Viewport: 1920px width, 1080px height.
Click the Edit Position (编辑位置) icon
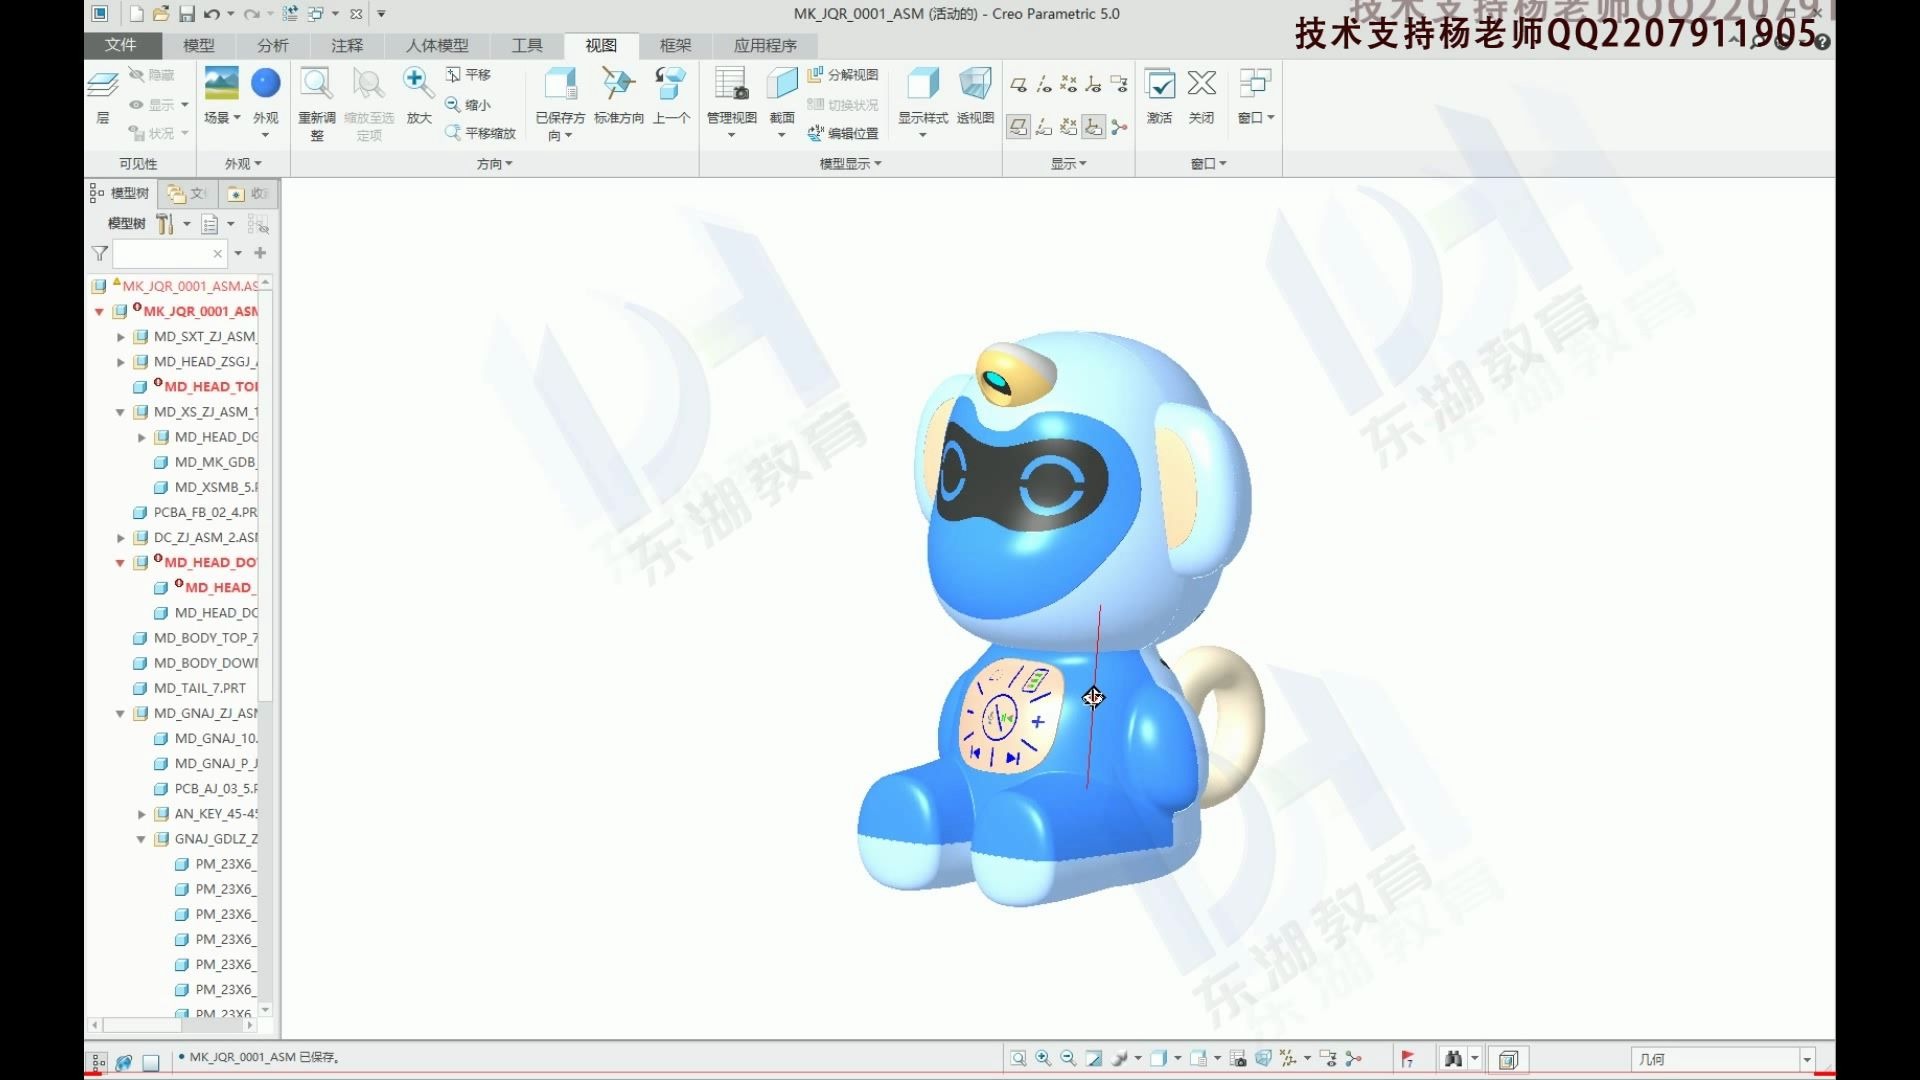coord(816,133)
